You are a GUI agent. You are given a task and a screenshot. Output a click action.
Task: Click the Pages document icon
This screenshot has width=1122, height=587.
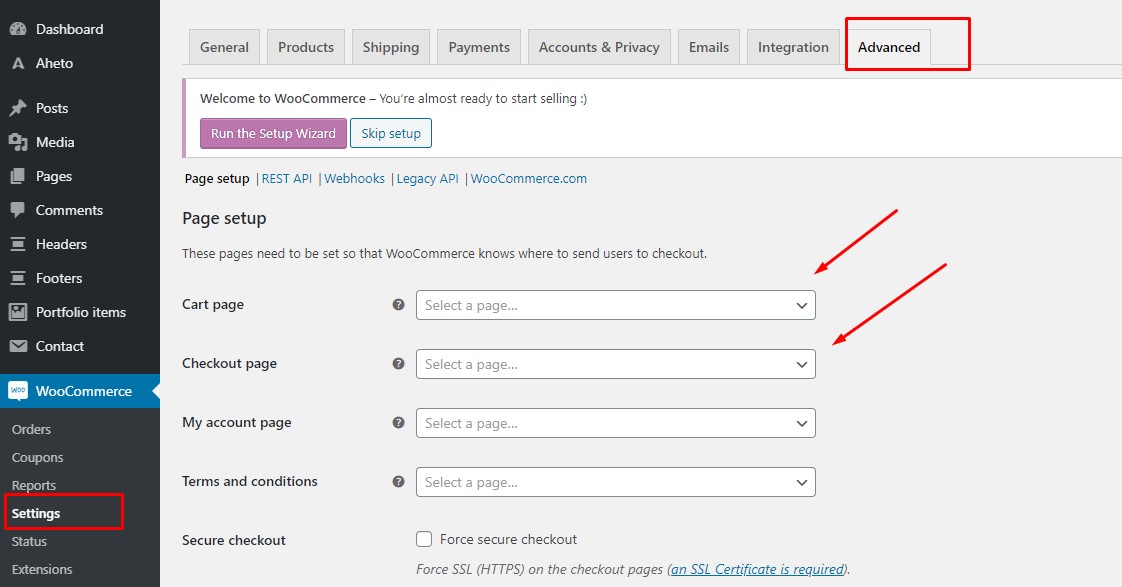18,176
